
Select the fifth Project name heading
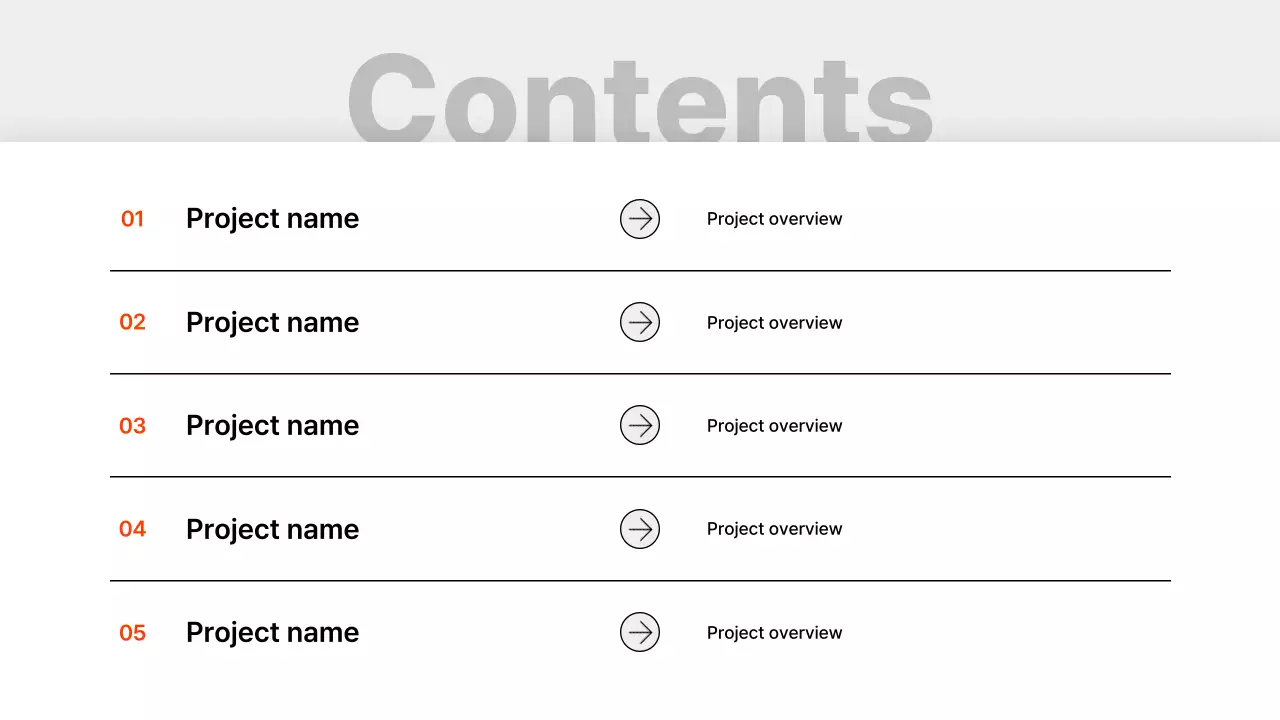coord(272,632)
